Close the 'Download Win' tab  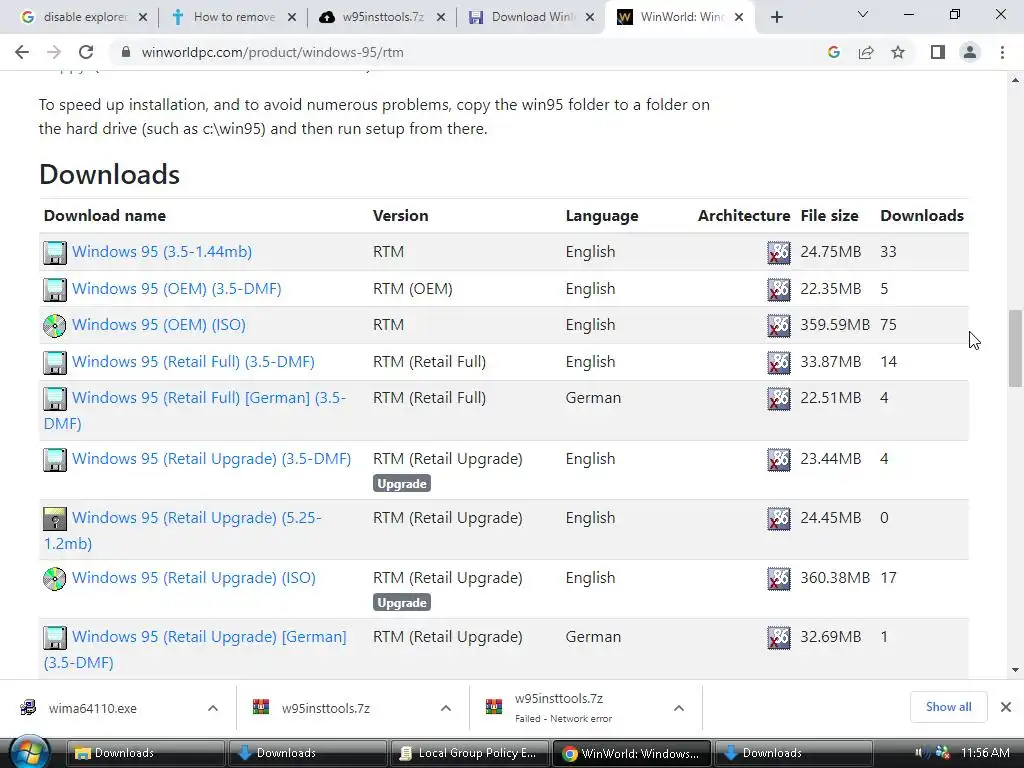tap(590, 17)
